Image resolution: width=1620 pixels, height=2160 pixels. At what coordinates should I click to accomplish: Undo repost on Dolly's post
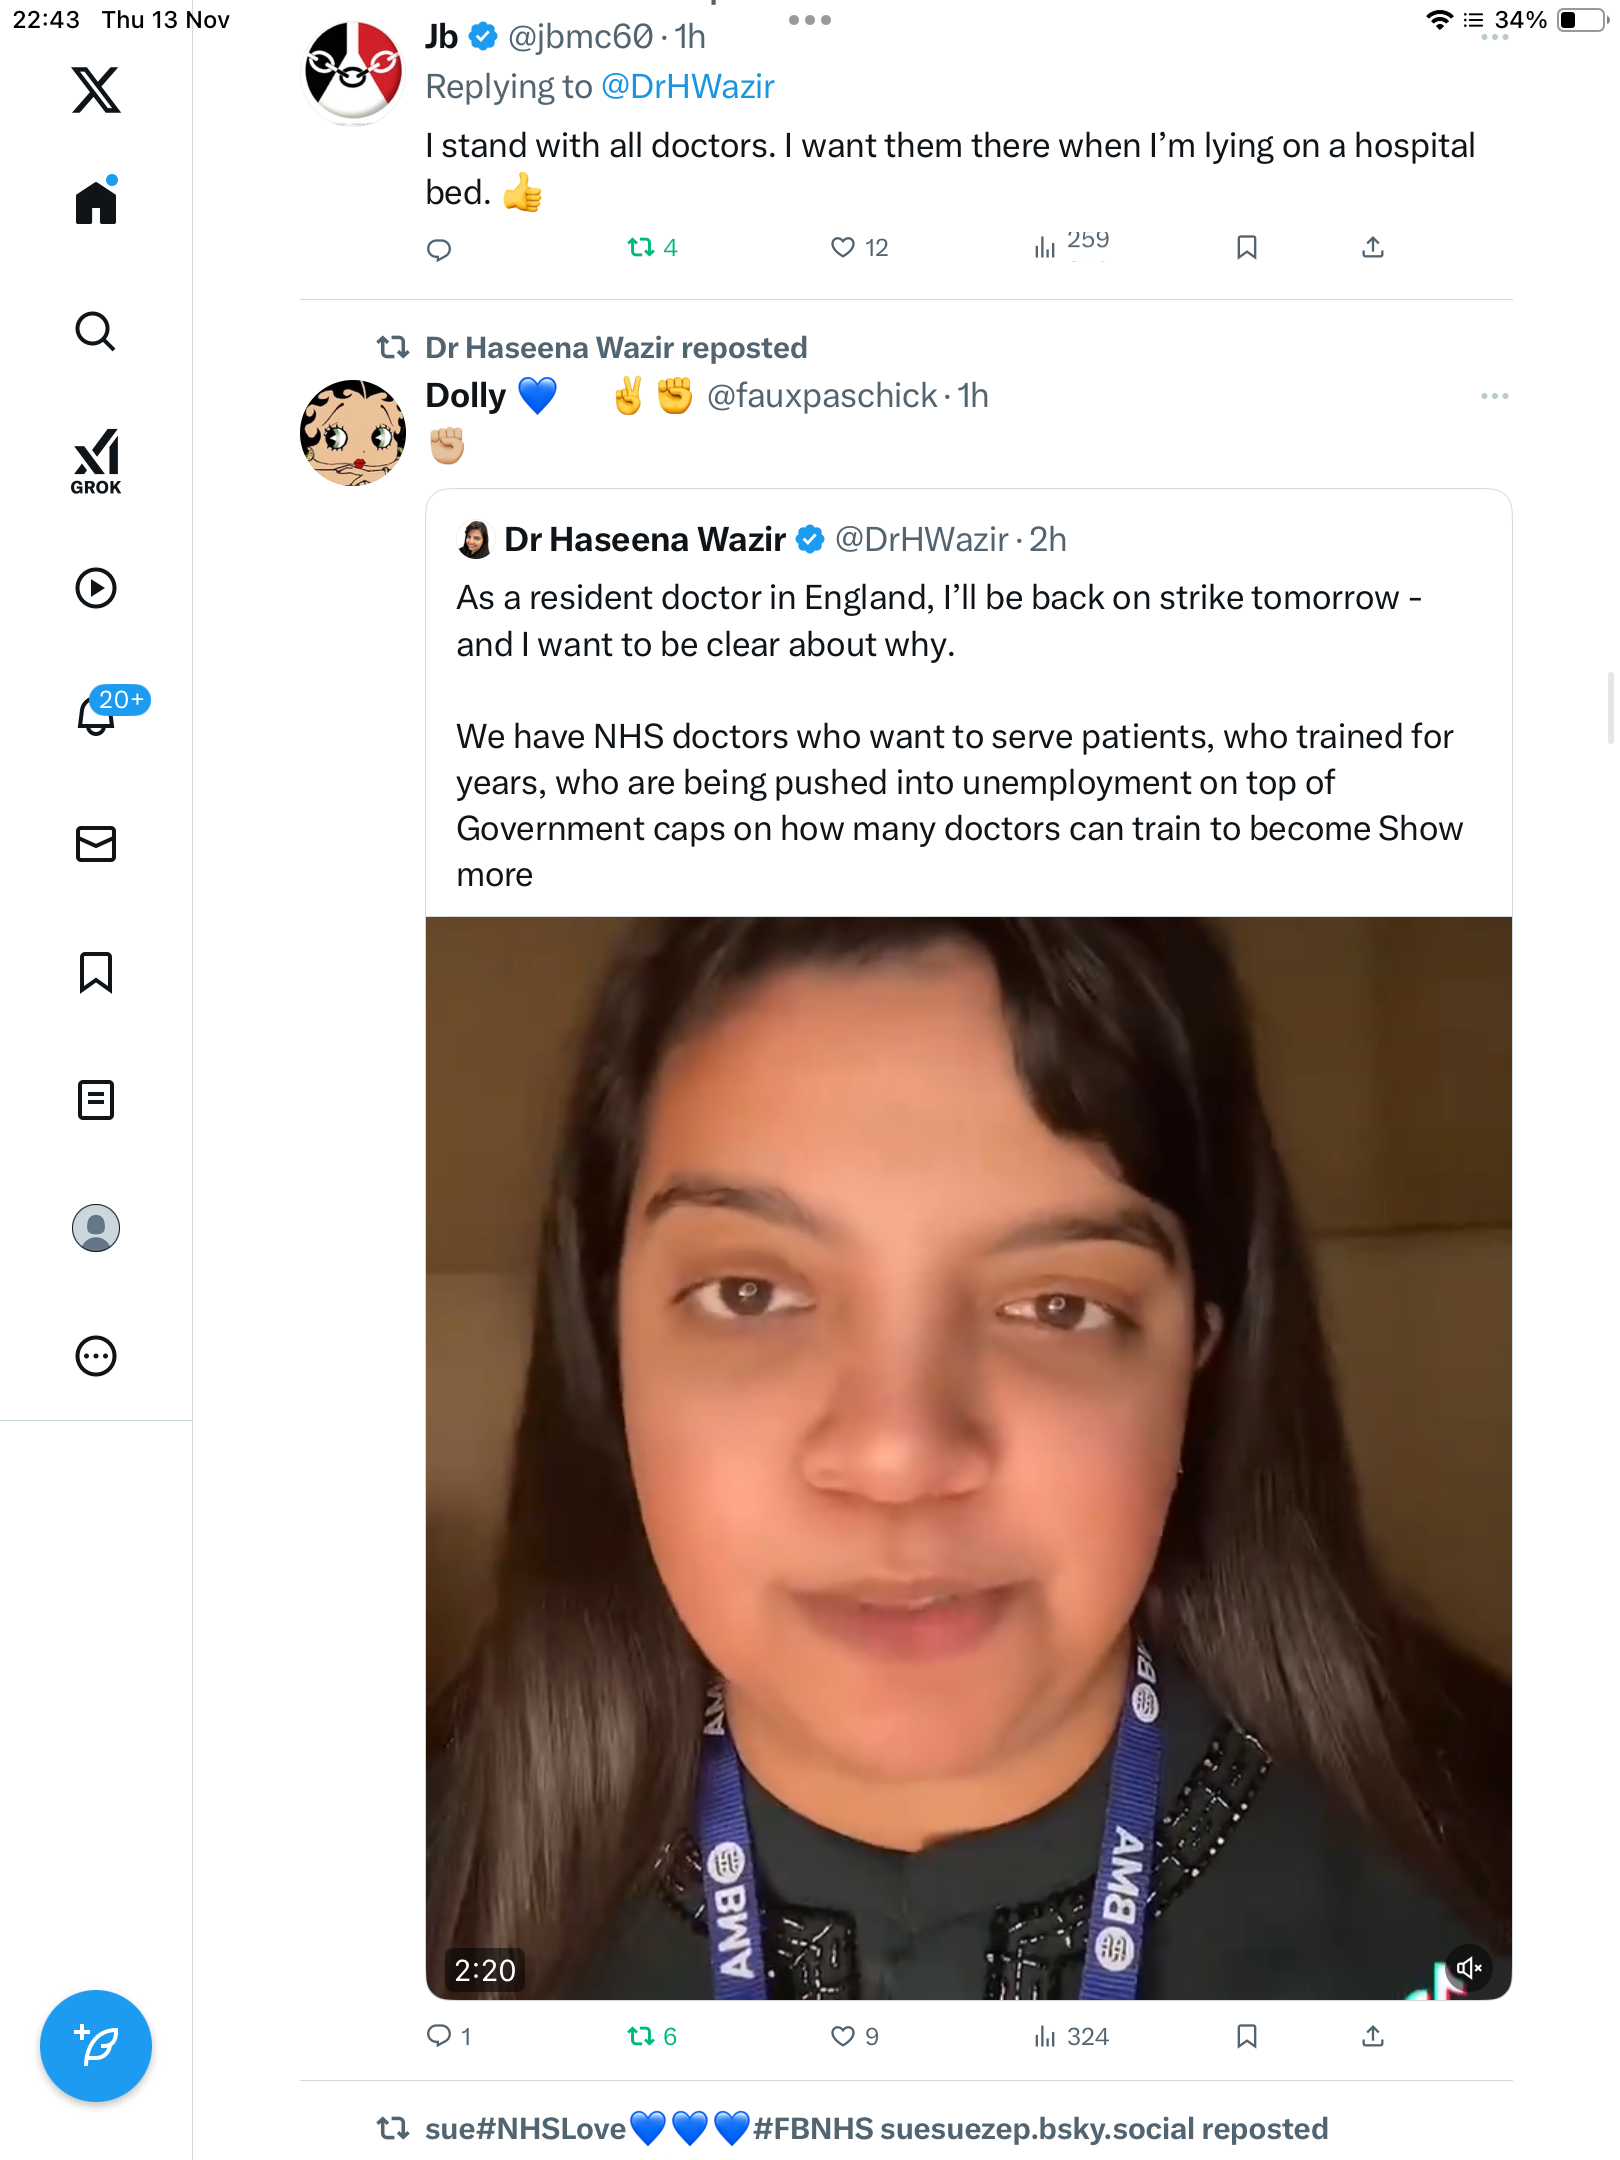640,2036
